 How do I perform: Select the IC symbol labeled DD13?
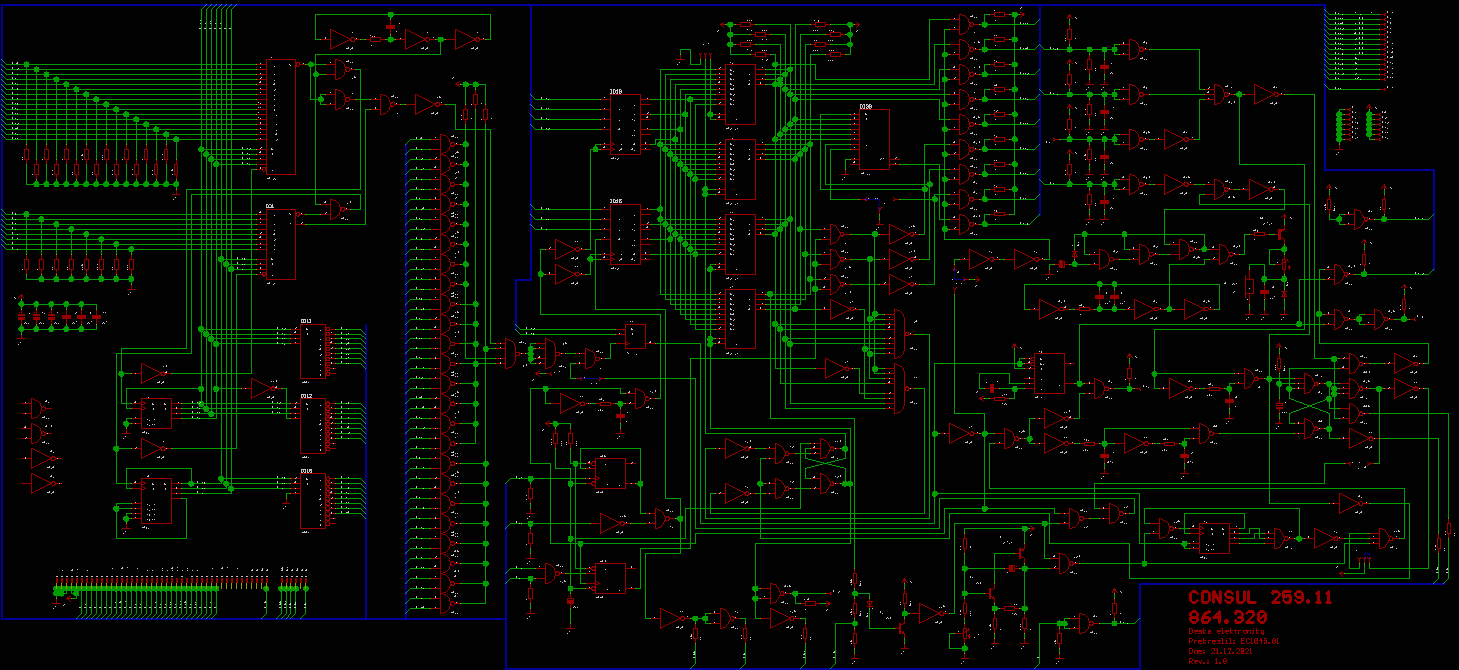pos(313,352)
